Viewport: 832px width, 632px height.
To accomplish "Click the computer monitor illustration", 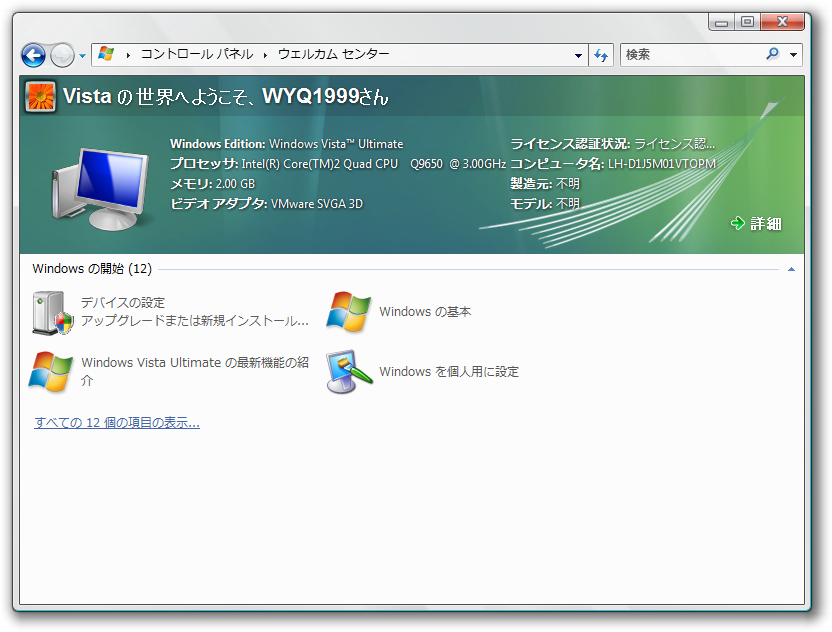I will click(x=100, y=189).
